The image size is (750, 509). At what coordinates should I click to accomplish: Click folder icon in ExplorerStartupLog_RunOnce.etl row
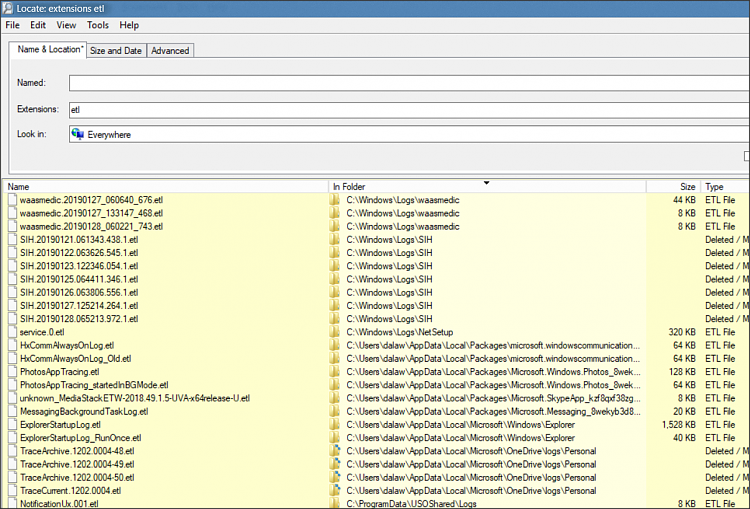click(x=335, y=438)
